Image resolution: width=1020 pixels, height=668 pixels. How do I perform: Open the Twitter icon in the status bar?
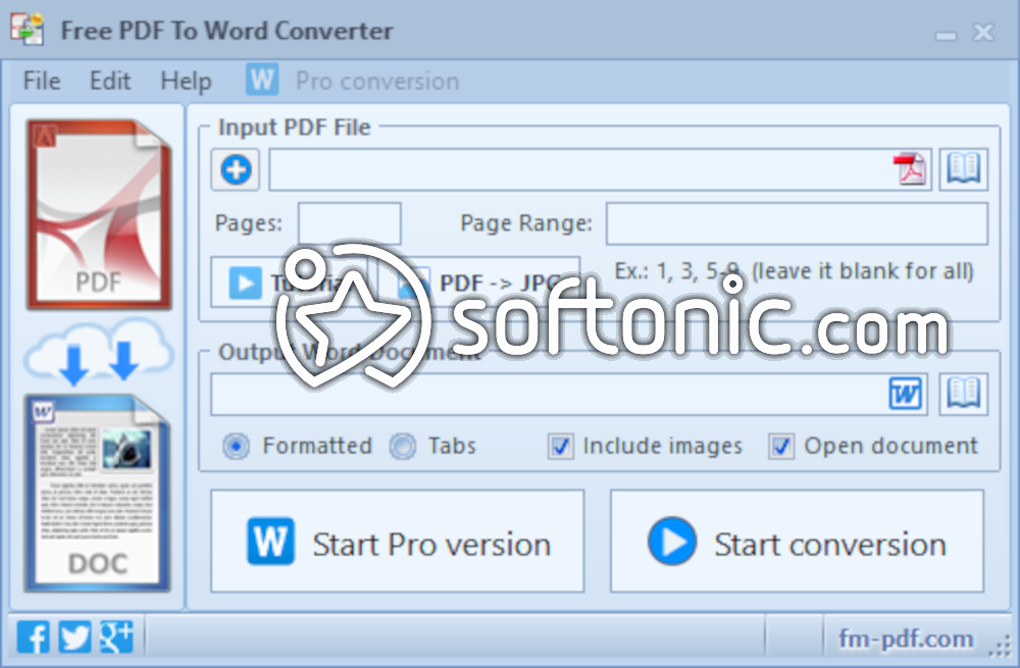coord(73,635)
